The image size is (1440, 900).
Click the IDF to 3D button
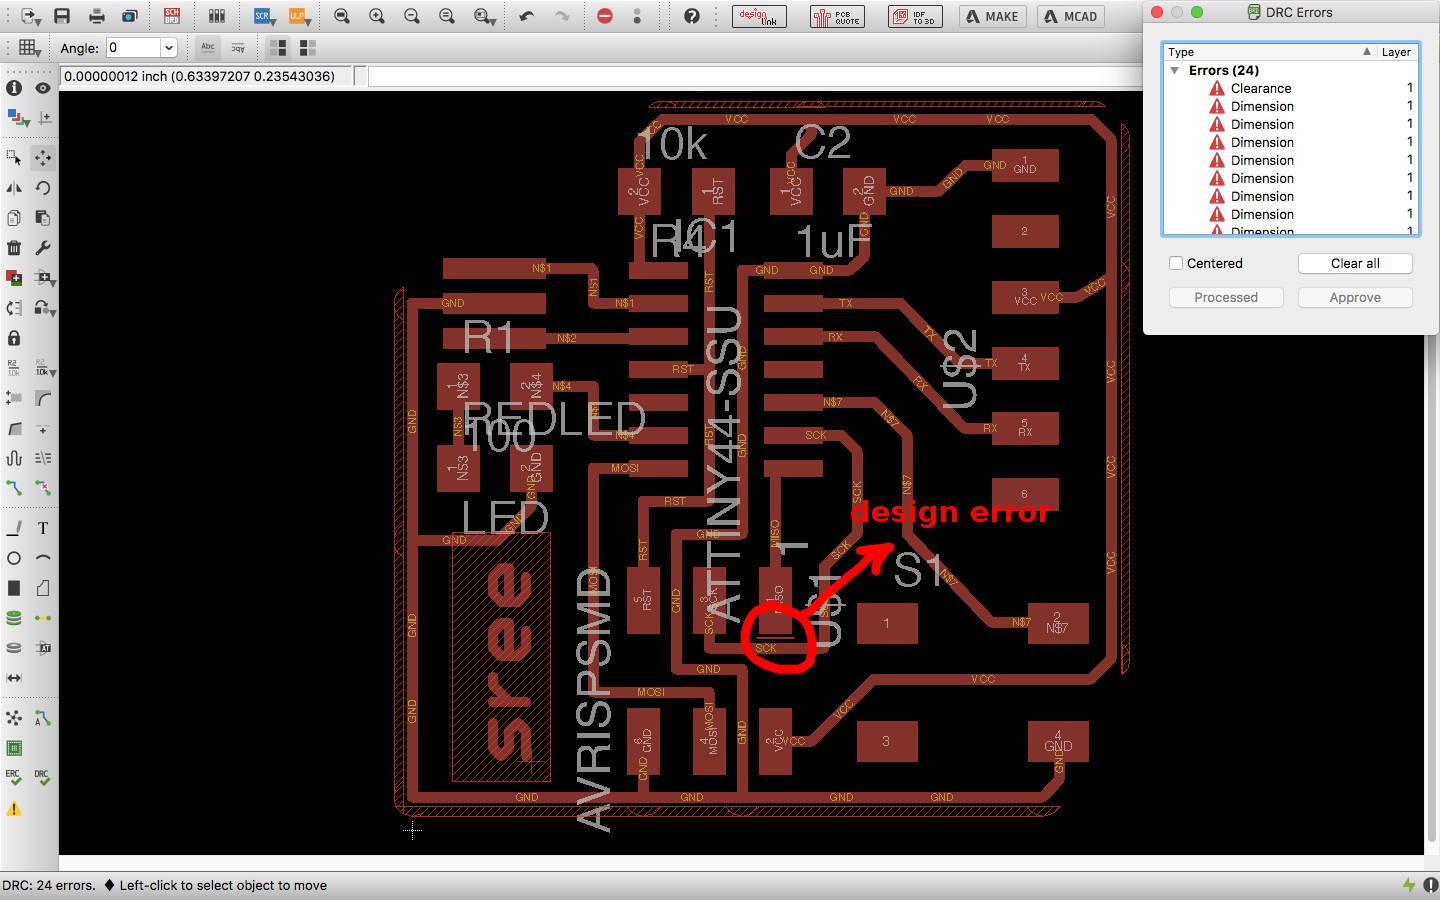[x=915, y=16]
